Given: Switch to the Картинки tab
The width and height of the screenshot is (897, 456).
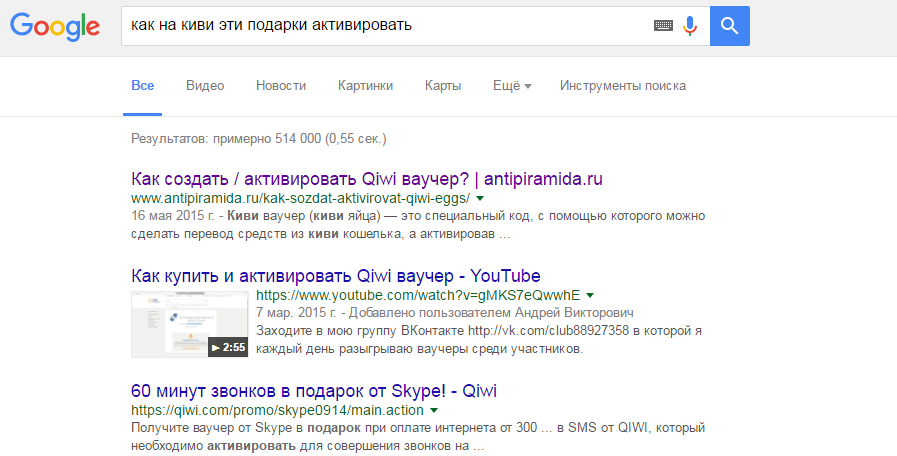Looking at the screenshot, I should point(365,86).
